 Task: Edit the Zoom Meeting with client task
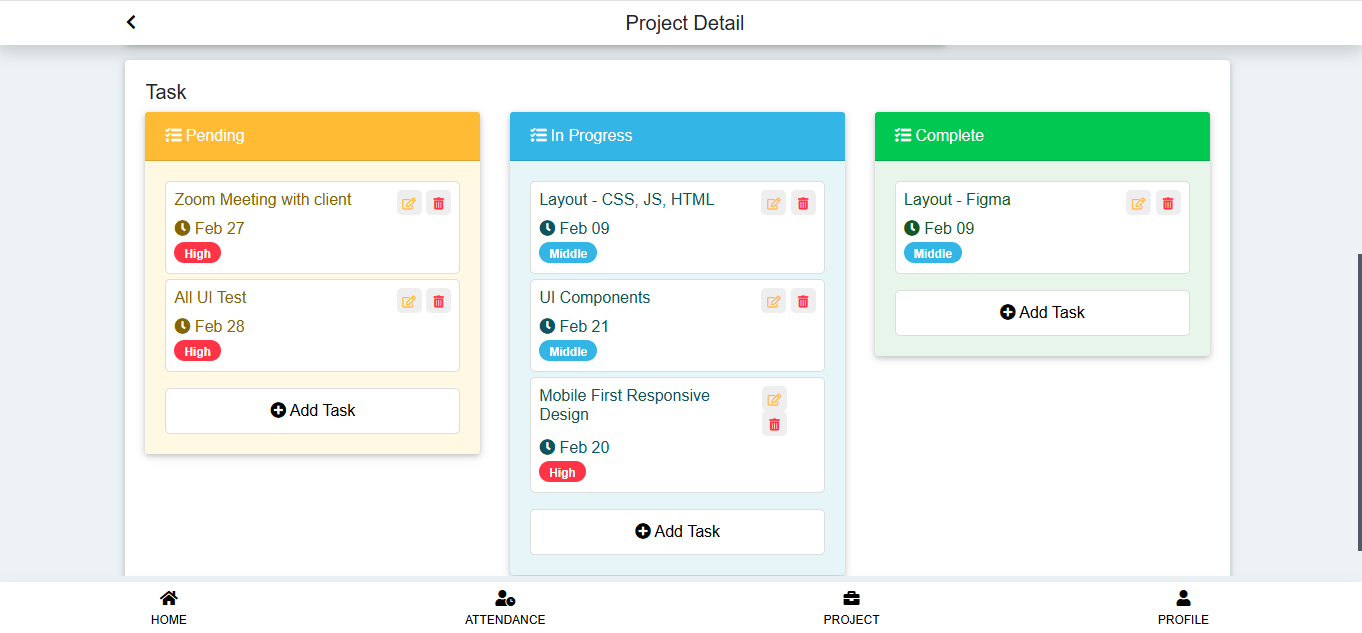[409, 203]
